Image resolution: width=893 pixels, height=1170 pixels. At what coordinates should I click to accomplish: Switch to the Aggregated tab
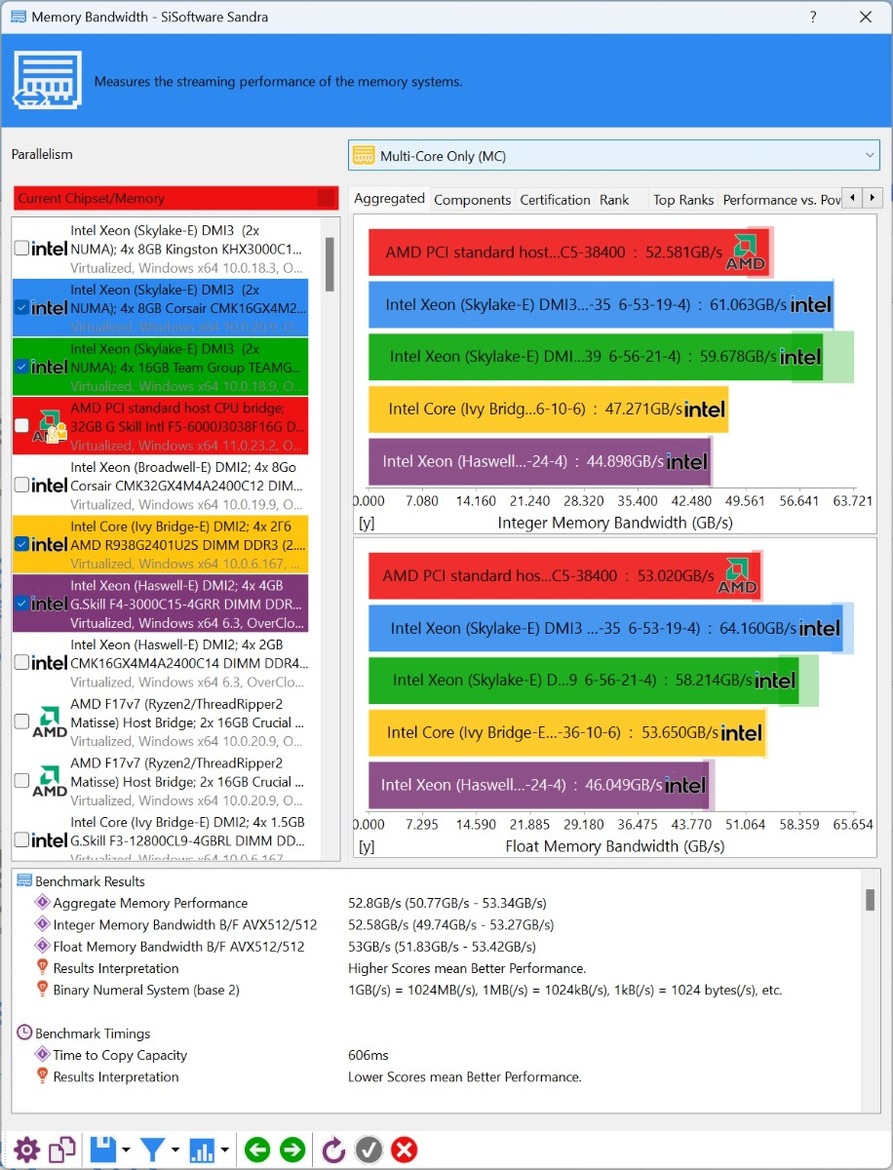point(389,198)
